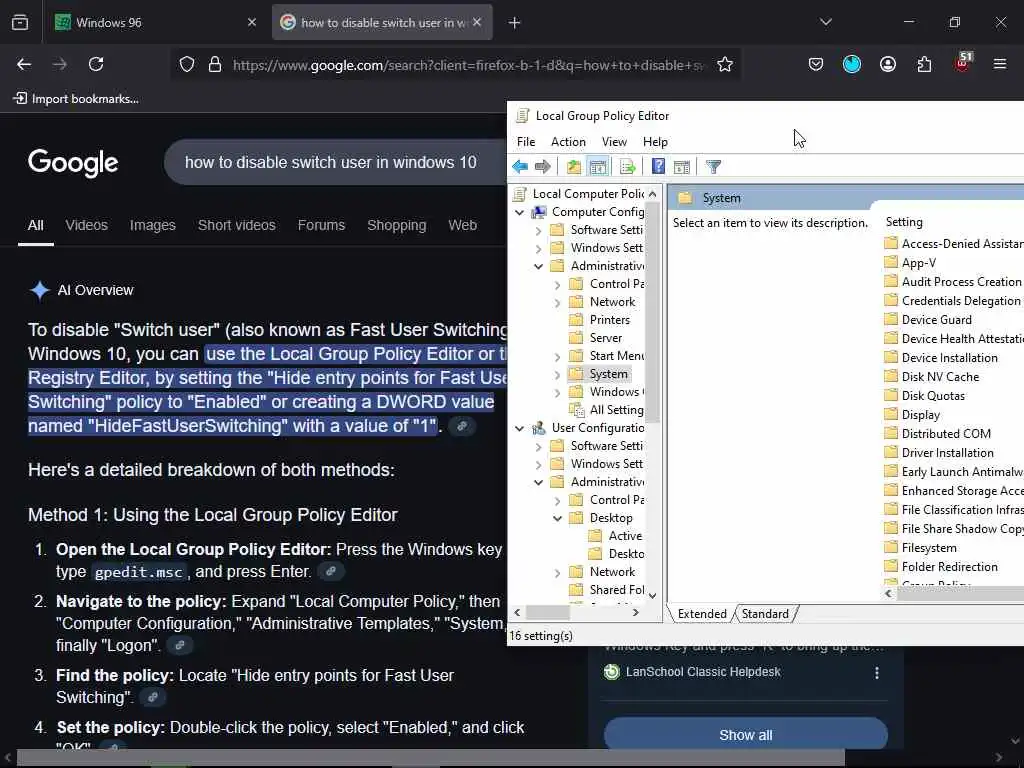
Task: Click the Google logo
Action: click(73, 163)
